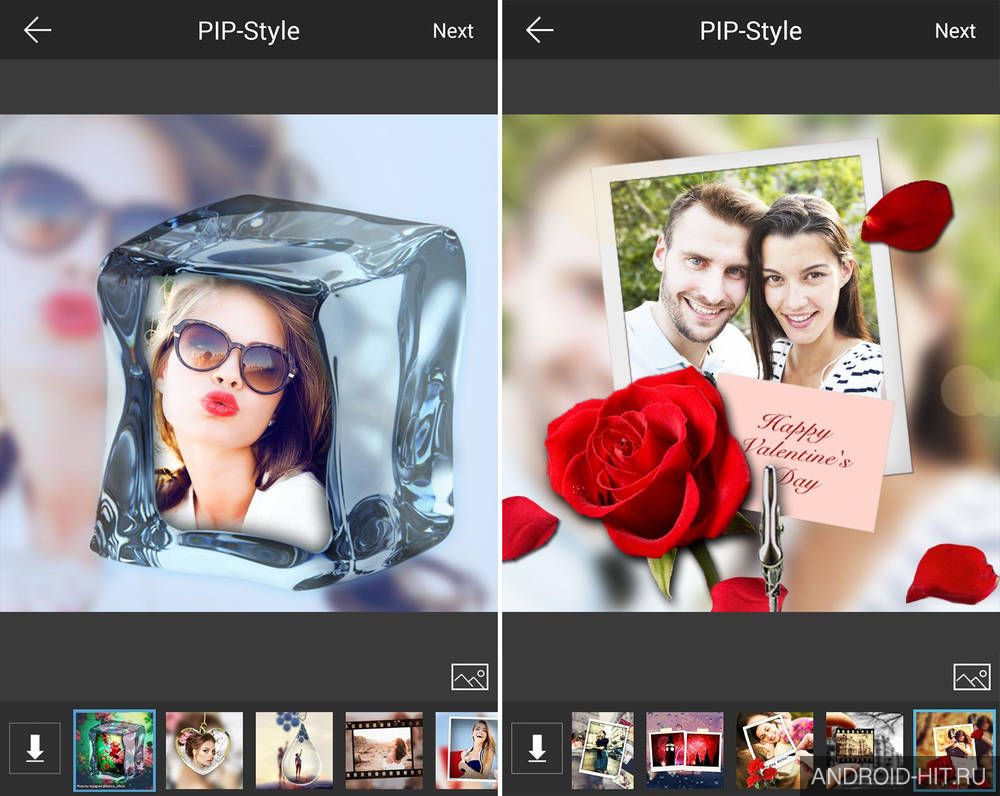Select the ice cube frame thumbnail
The height and width of the screenshot is (796, 1000).
[115, 750]
